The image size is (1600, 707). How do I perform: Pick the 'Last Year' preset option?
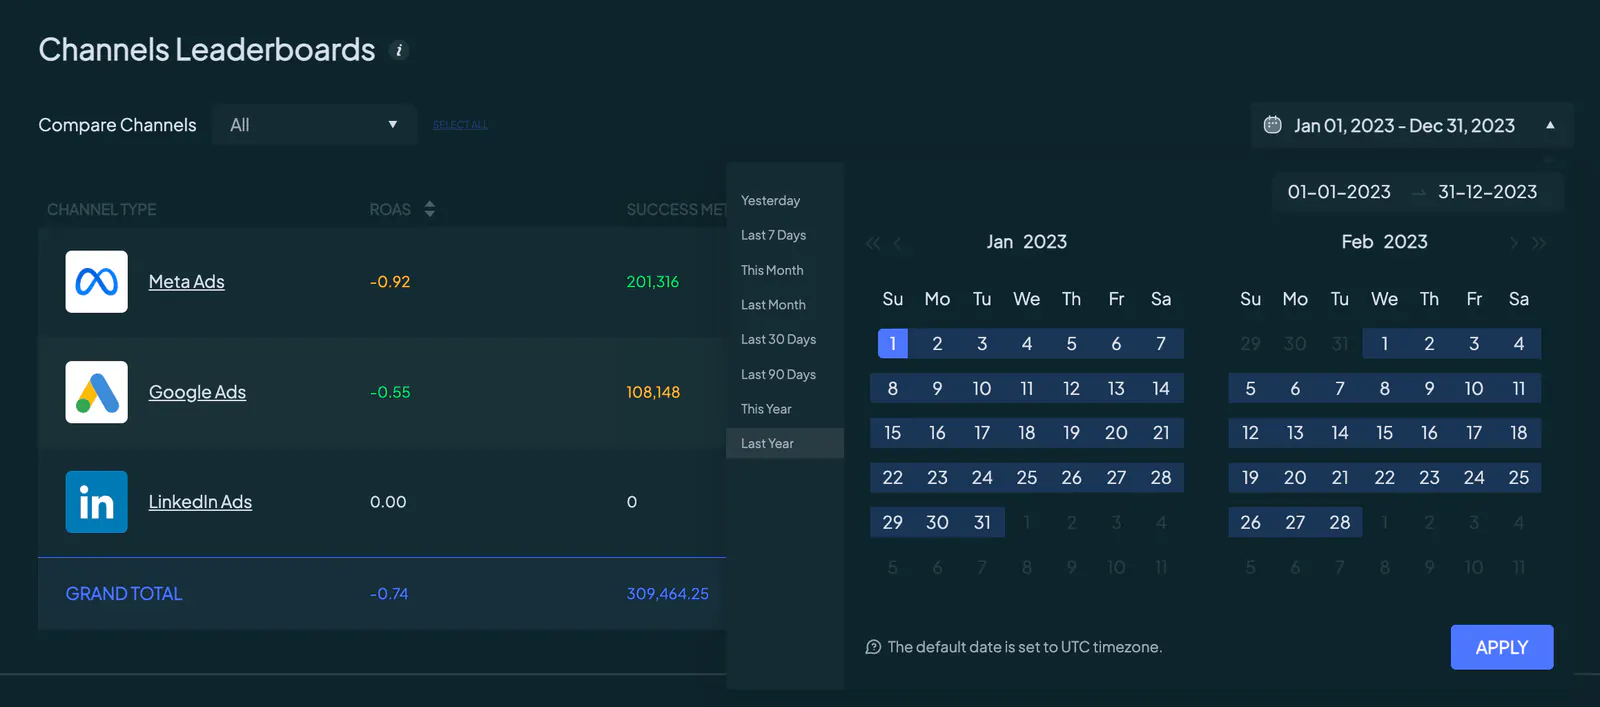pos(767,444)
